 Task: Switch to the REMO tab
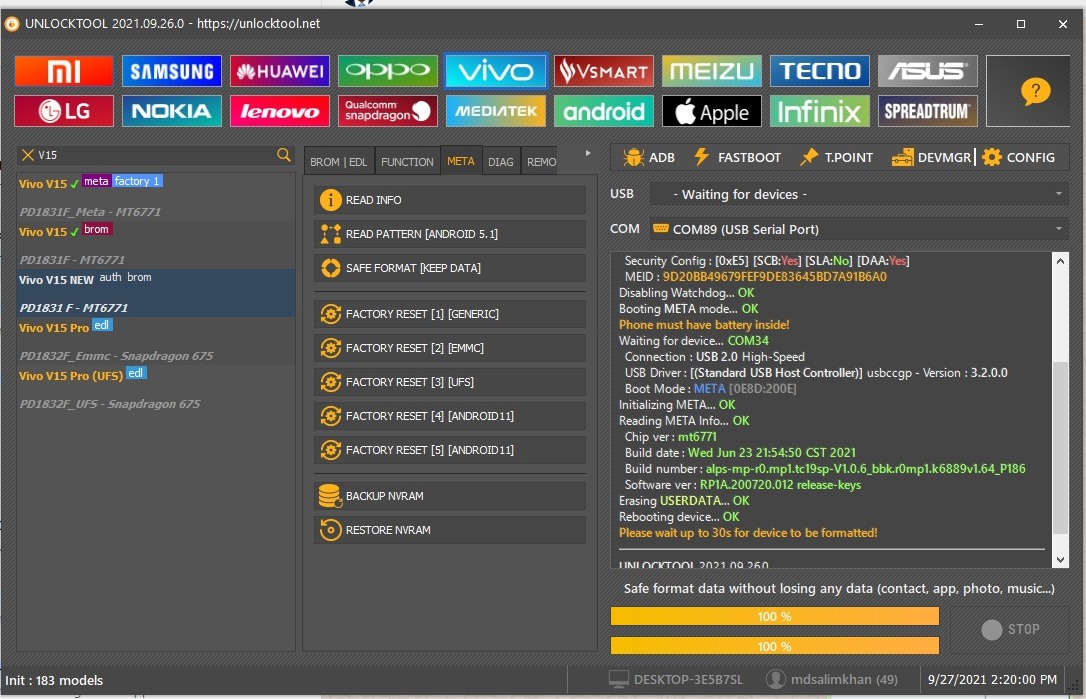pos(540,161)
